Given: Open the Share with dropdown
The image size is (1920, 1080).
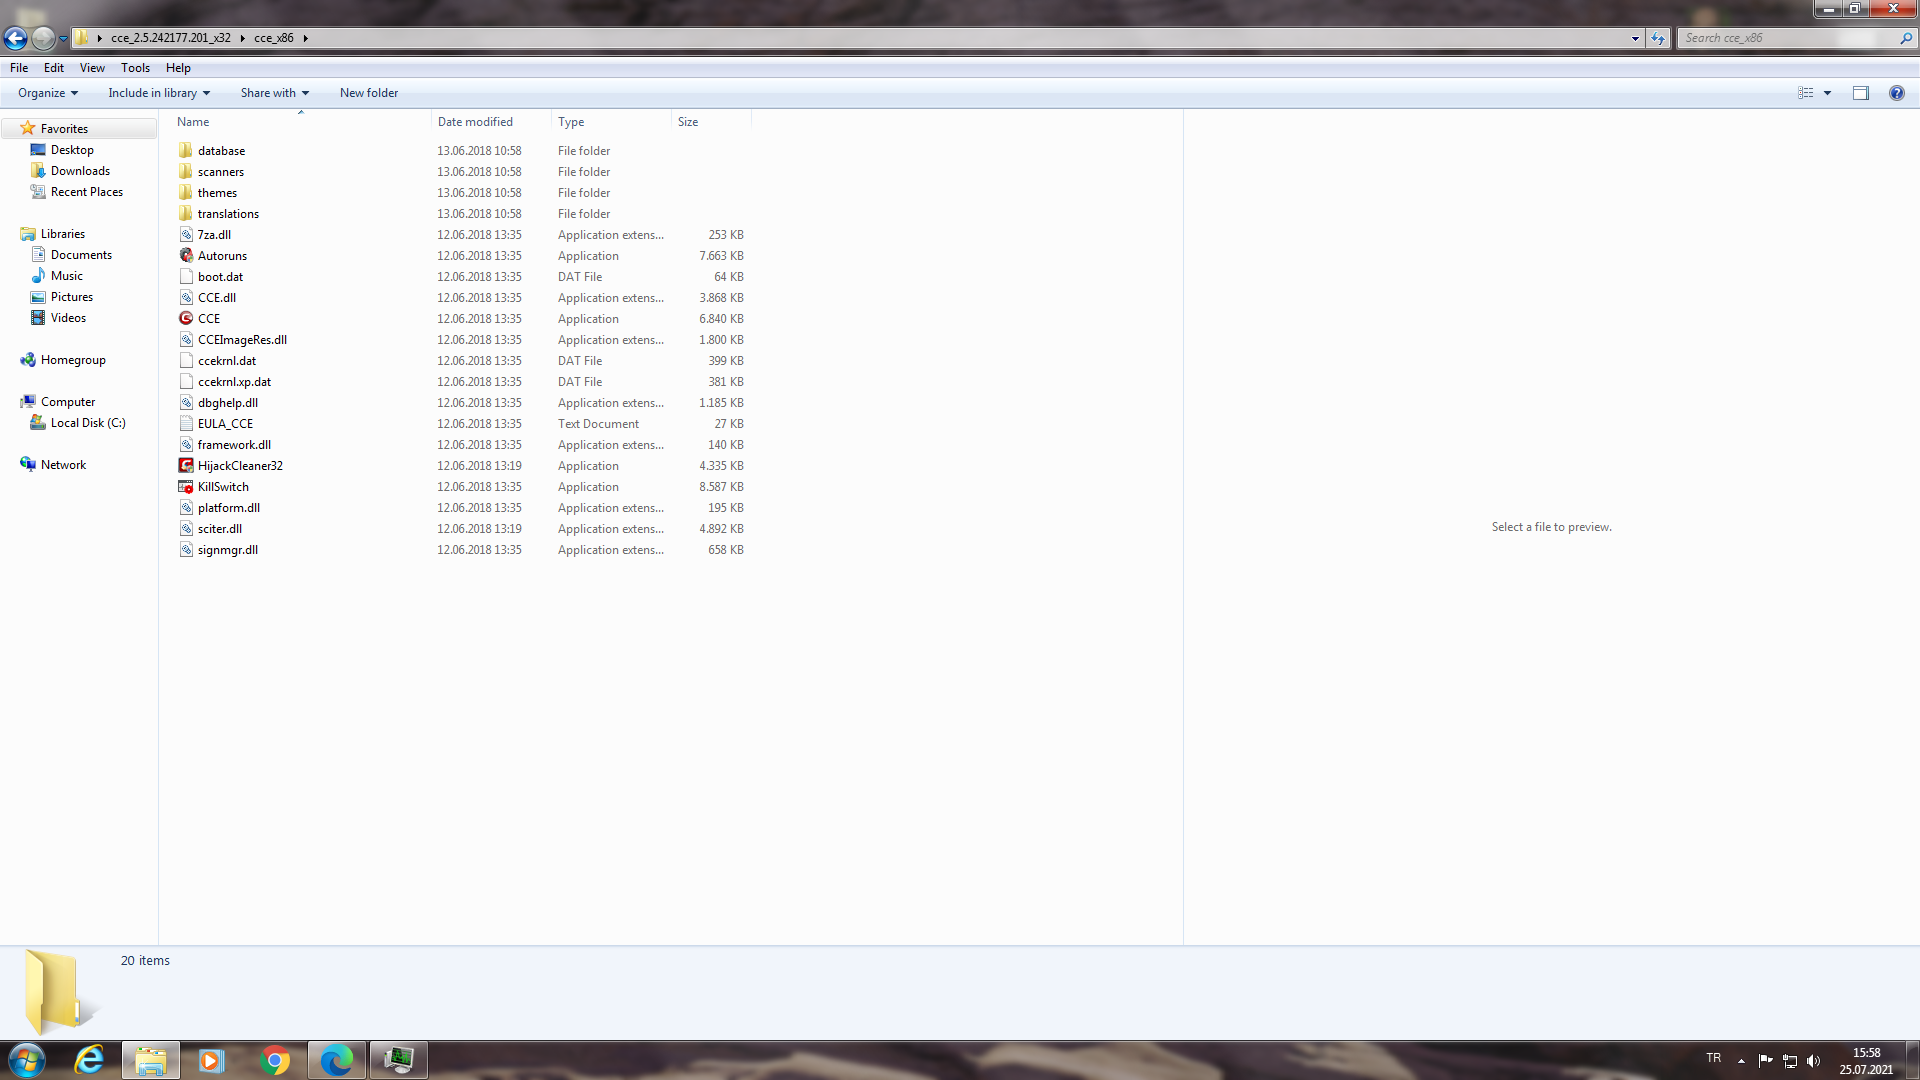Looking at the screenshot, I should point(274,93).
